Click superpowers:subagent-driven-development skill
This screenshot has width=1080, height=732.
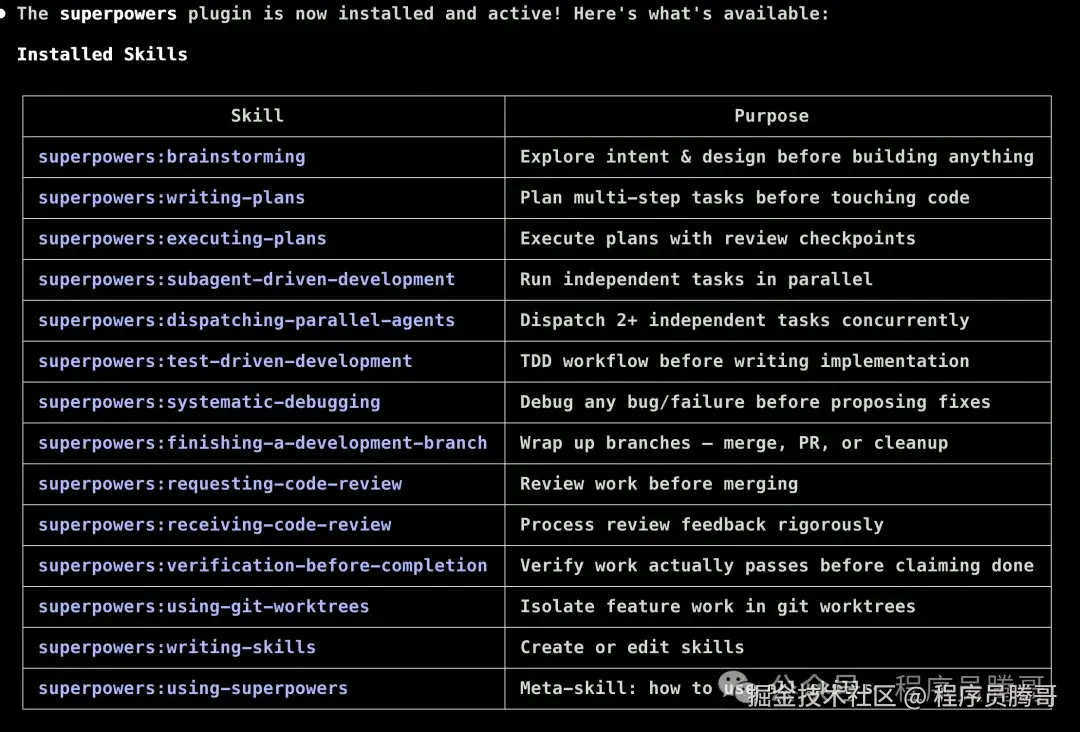point(246,280)
